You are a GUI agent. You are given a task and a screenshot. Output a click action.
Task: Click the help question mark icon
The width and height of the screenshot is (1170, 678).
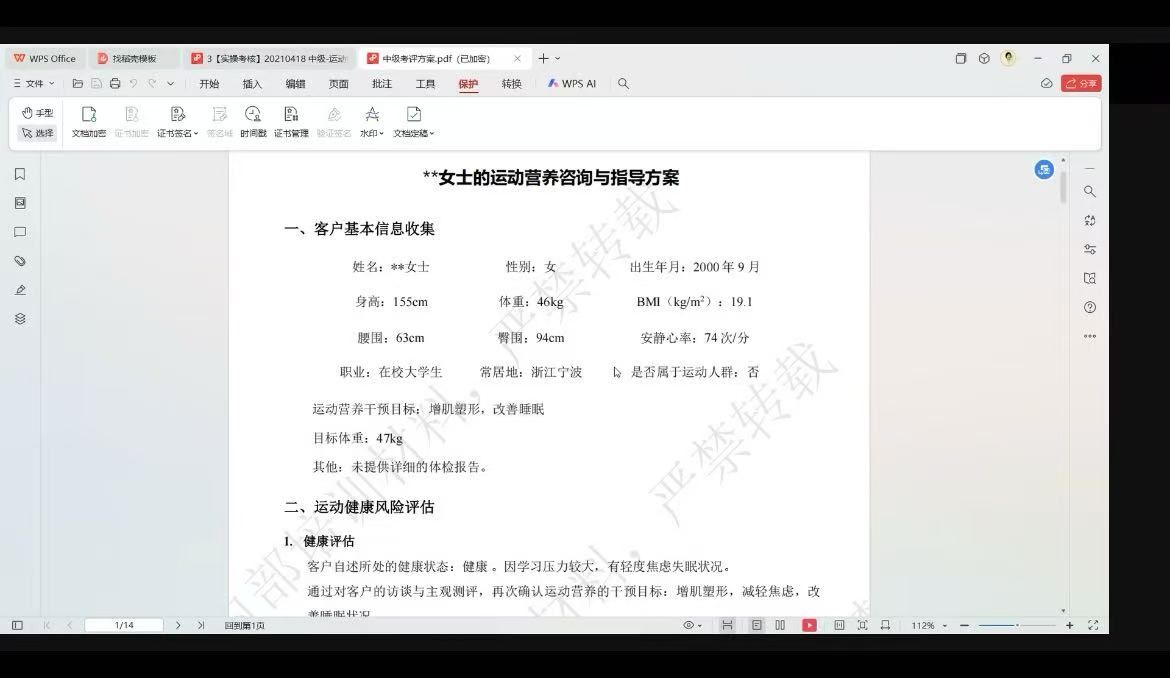1090,307
